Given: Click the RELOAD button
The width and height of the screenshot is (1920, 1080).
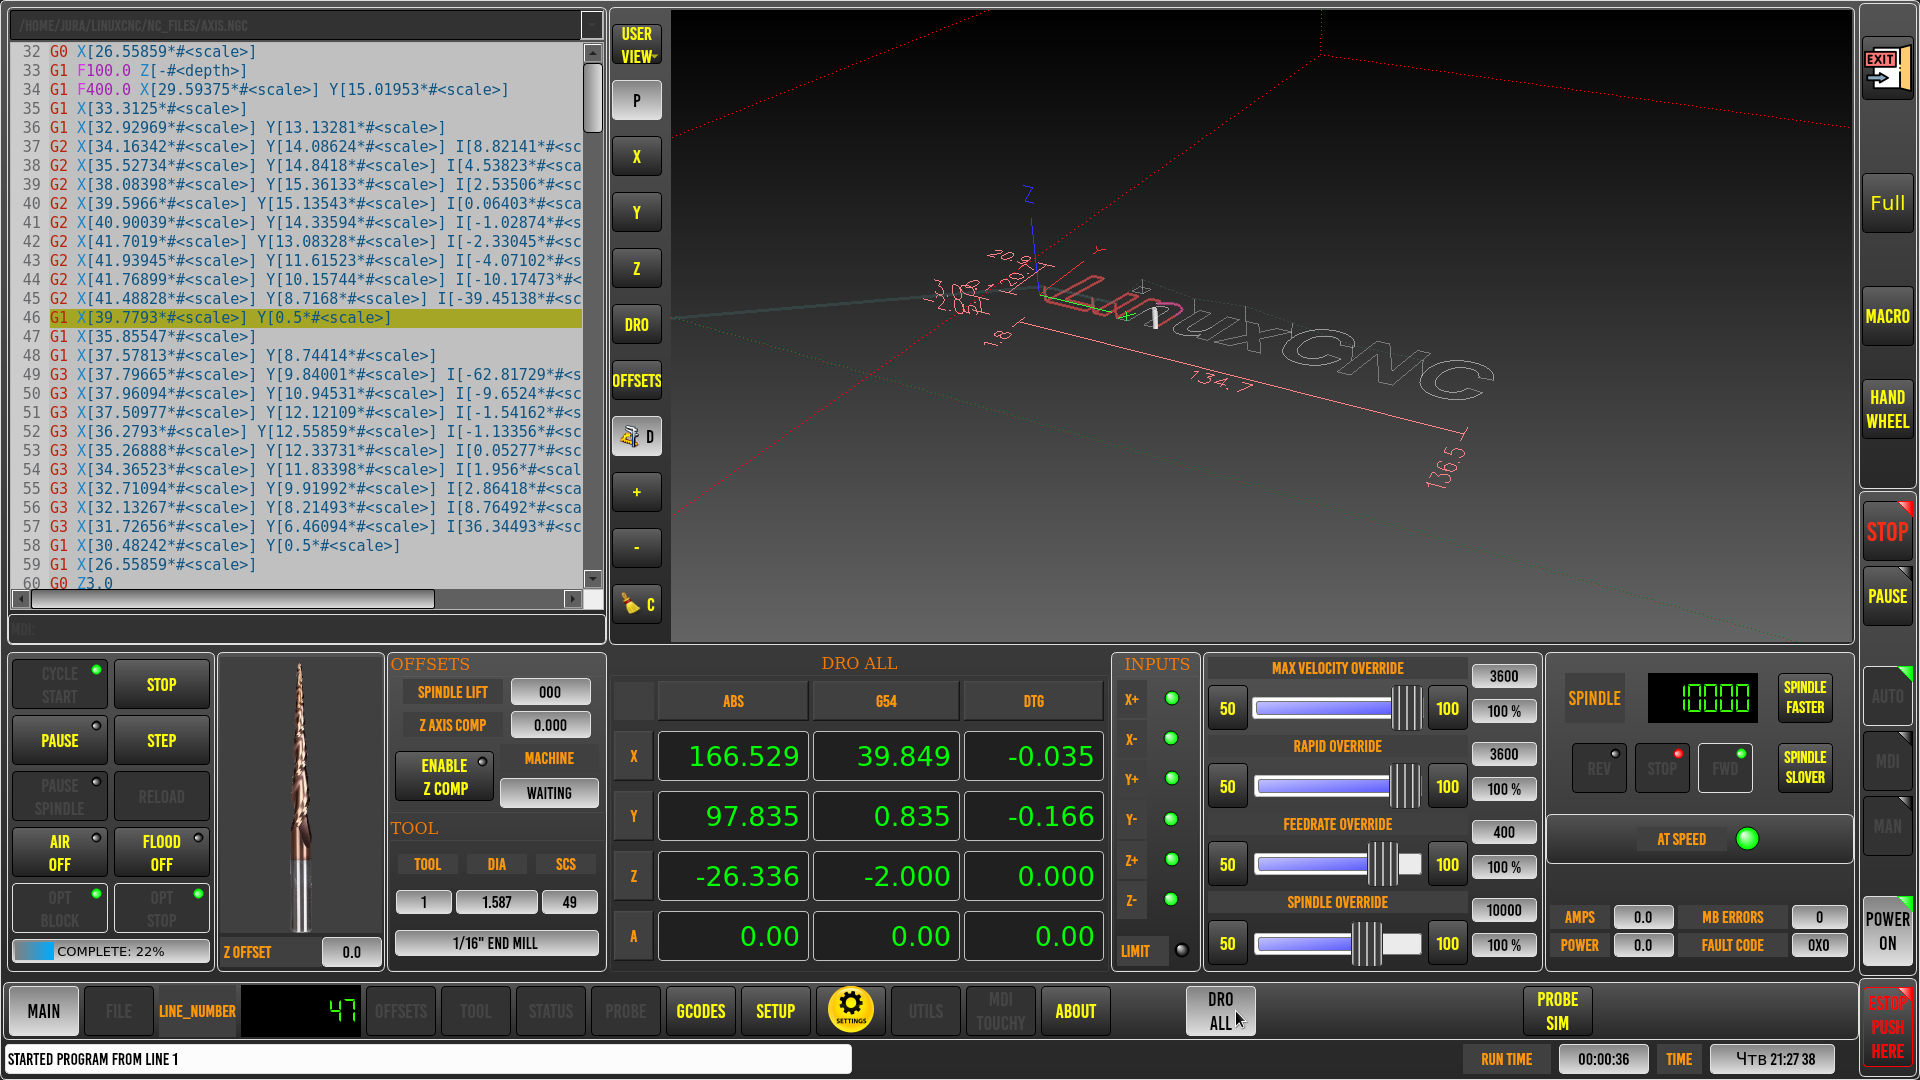Looking at the screenshot, I should tap(161, 796).
